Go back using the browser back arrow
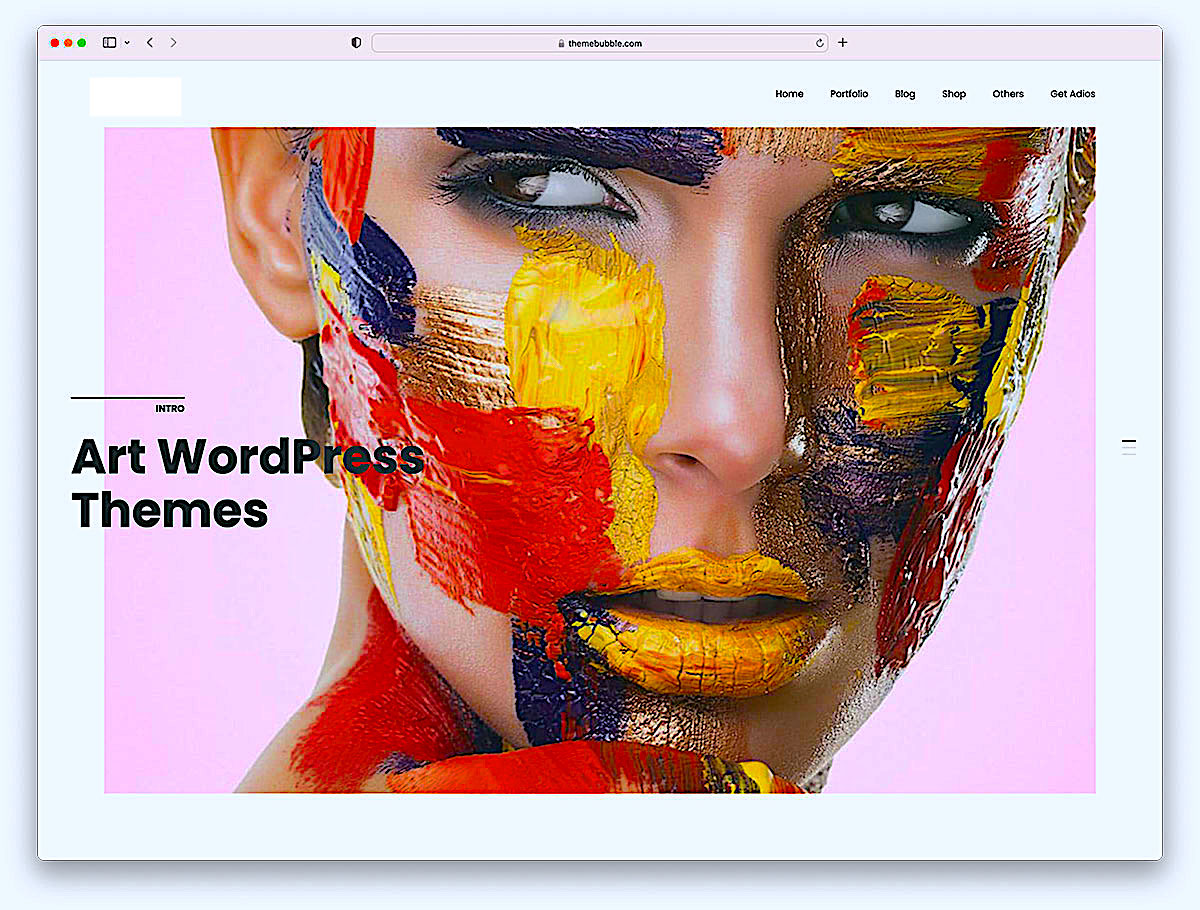This screenshot has height=910, width=1200. click(150, 43)
